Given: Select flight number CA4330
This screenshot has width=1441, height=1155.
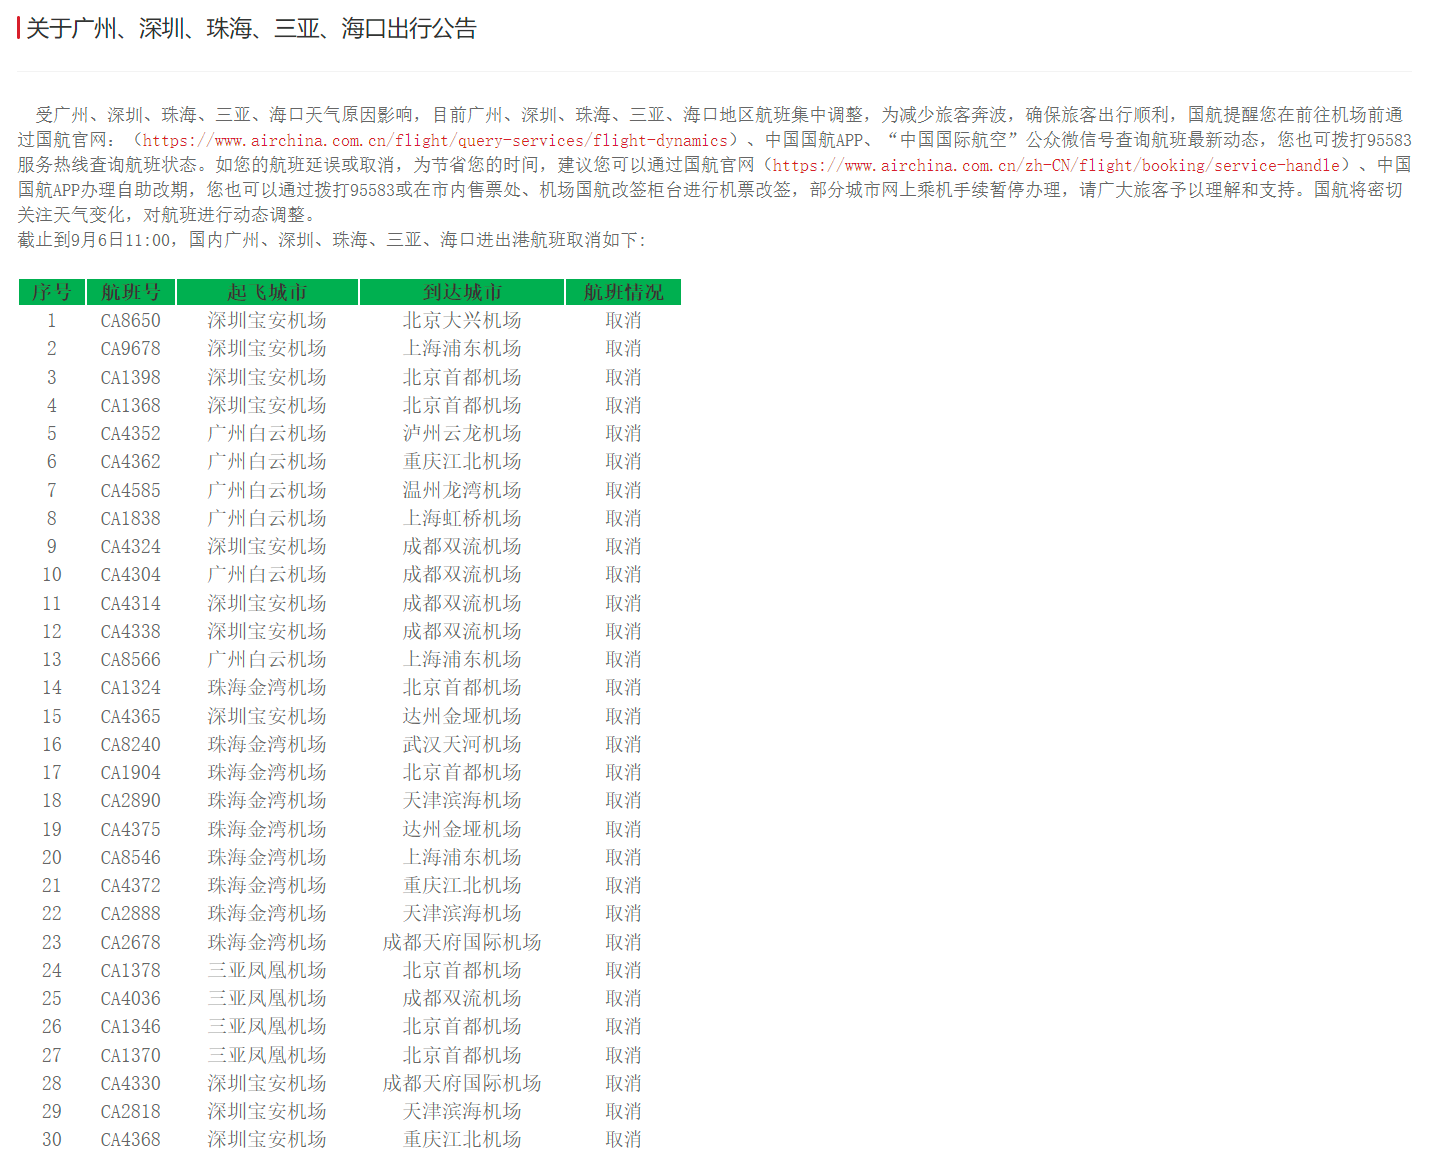Looking at the screenshot, I should pyautogui.click(x=131, y=1084).
